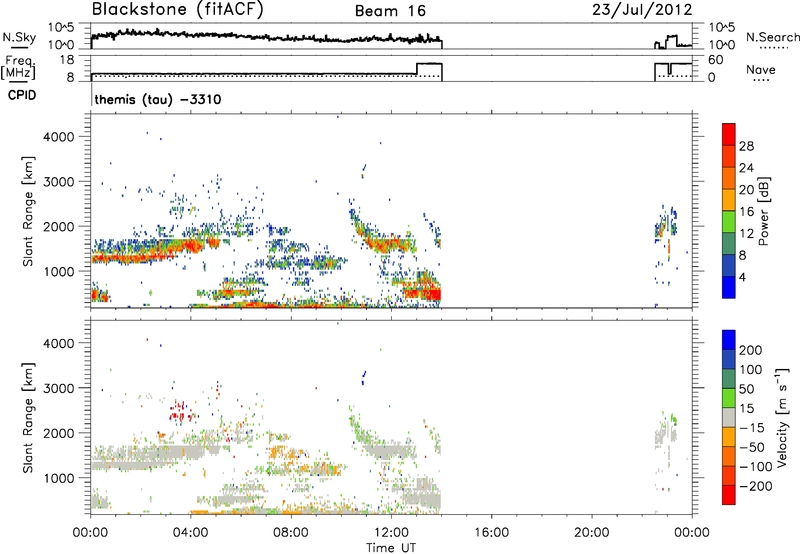The width and height of the screenshot is (800, 554).
Task: Click the gray segment of velocity colorbar
Action: click(729, 417)
